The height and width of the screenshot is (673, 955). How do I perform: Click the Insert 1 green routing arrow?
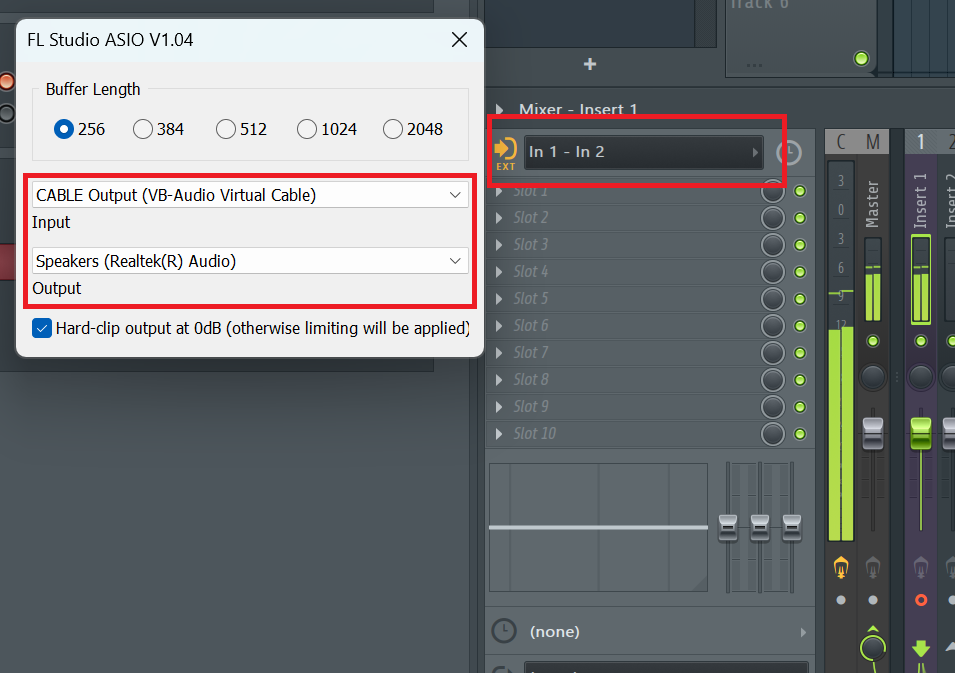tap(920, 648)
